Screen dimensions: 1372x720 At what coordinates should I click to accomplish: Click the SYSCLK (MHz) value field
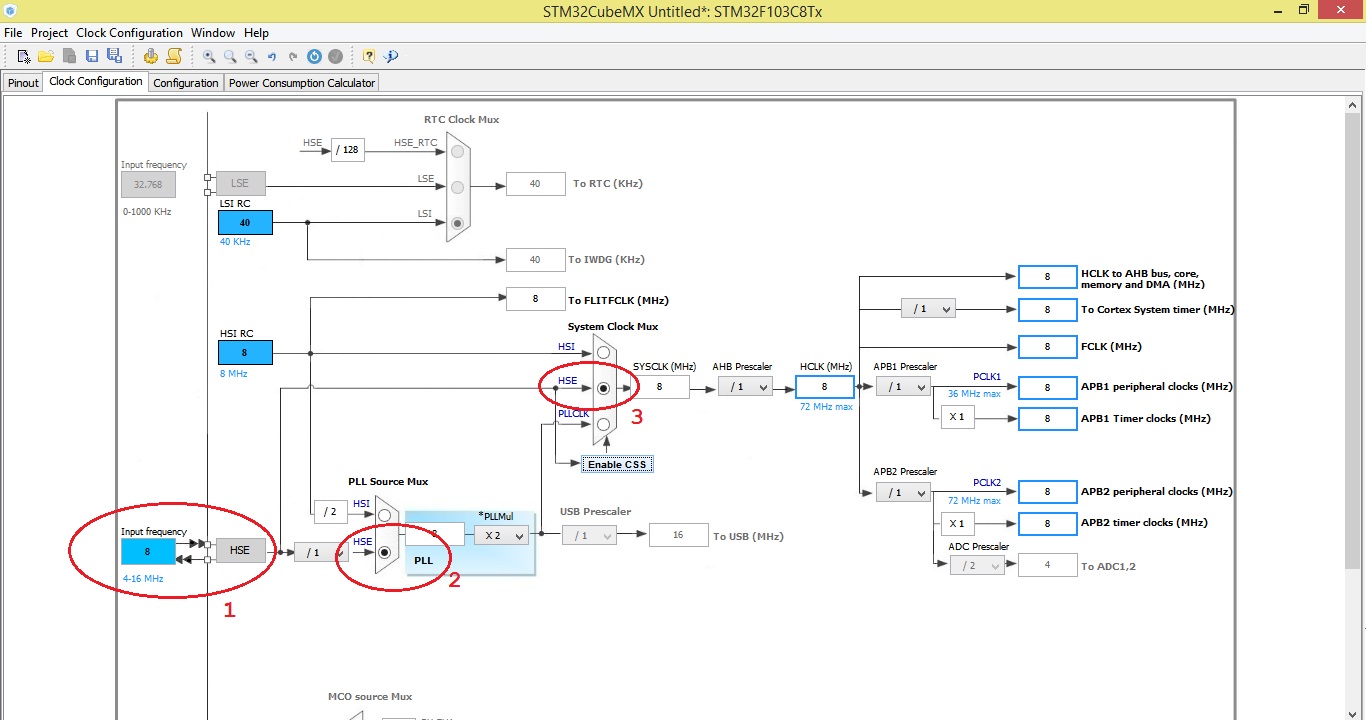(x=660, y=387)
